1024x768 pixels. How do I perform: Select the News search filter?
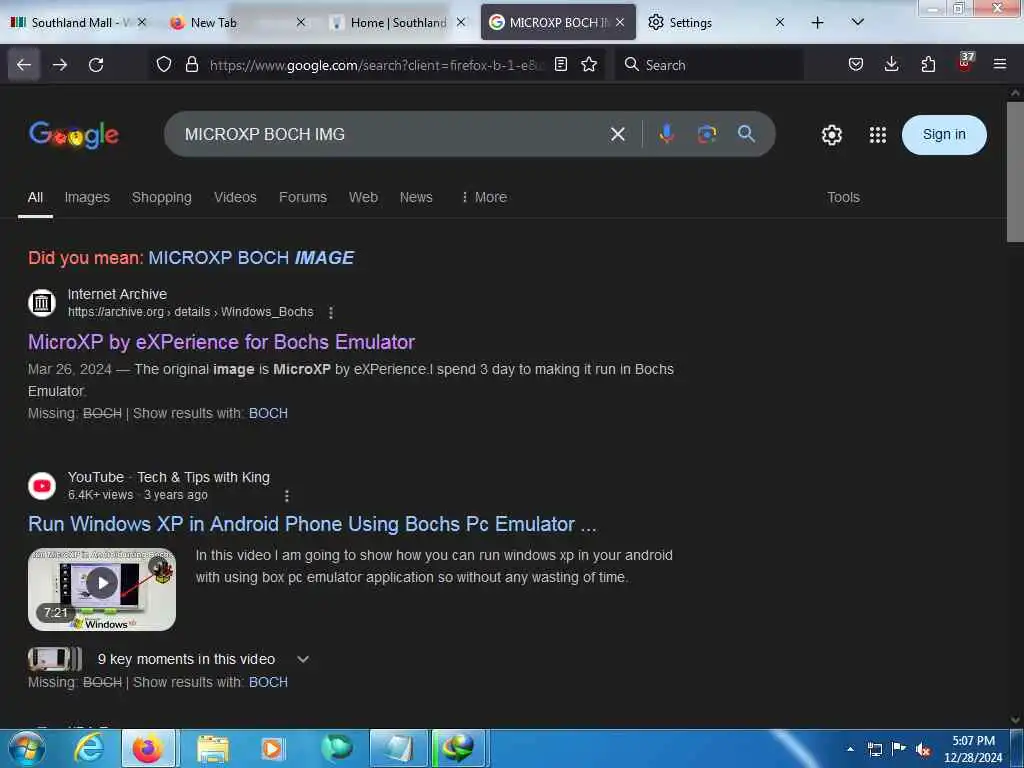coord(416,197)
